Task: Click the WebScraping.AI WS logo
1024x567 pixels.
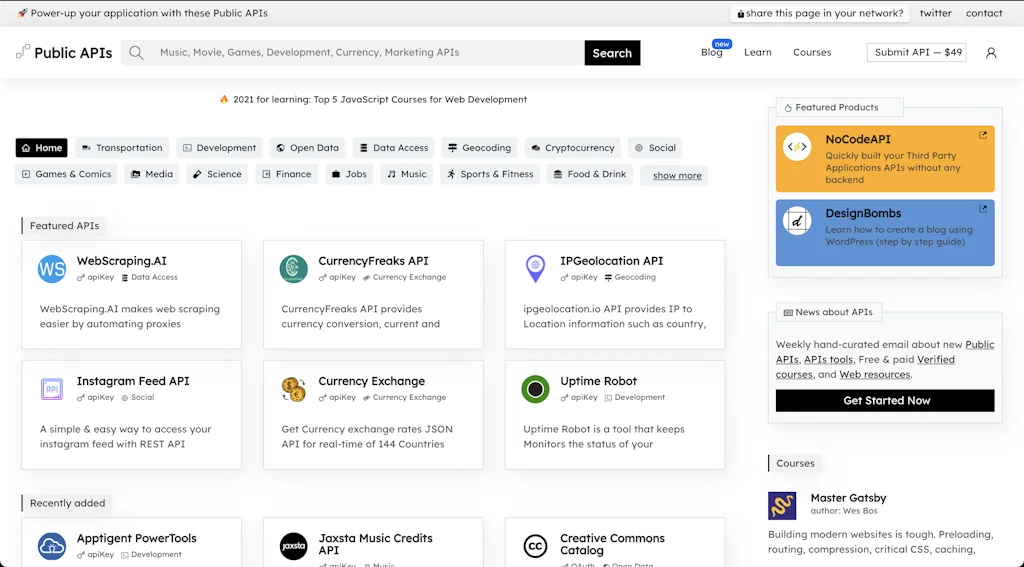Action: point(52,268)
